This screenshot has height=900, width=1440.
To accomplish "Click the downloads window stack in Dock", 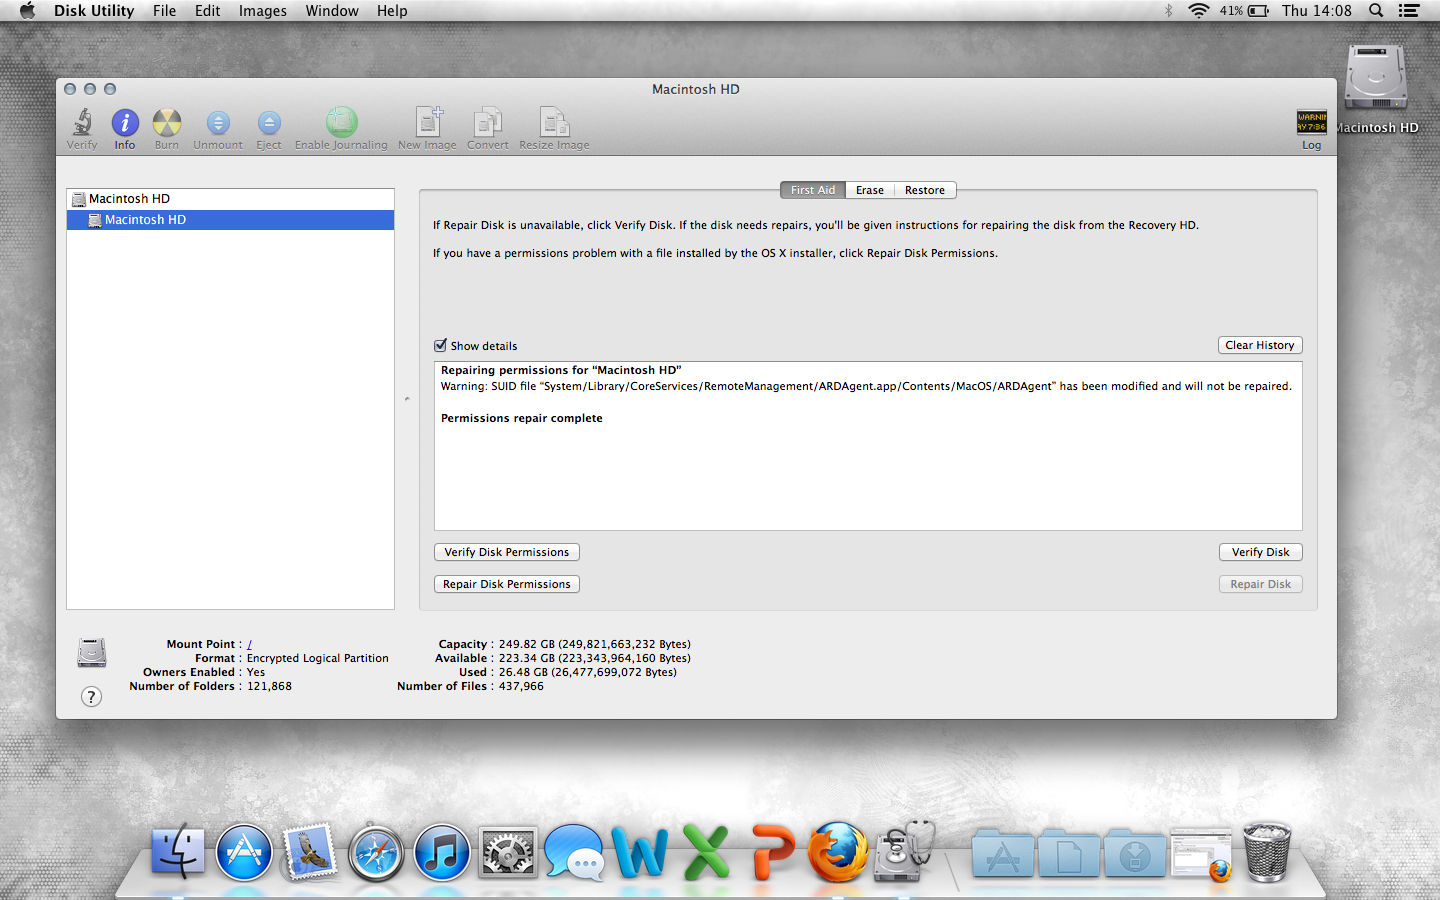I will [1201, 855].
